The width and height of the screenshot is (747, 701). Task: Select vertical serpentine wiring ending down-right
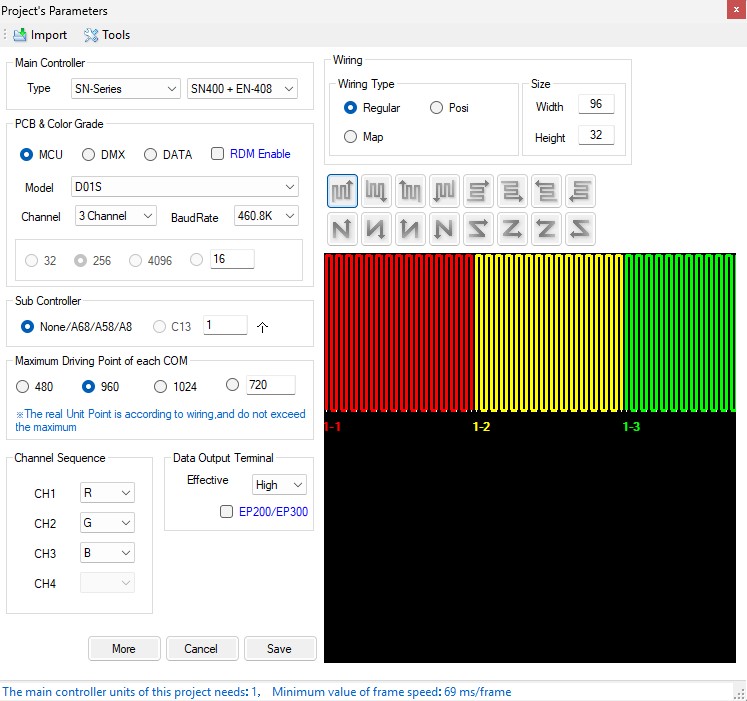pyautogui.click(x=376, y=191)
